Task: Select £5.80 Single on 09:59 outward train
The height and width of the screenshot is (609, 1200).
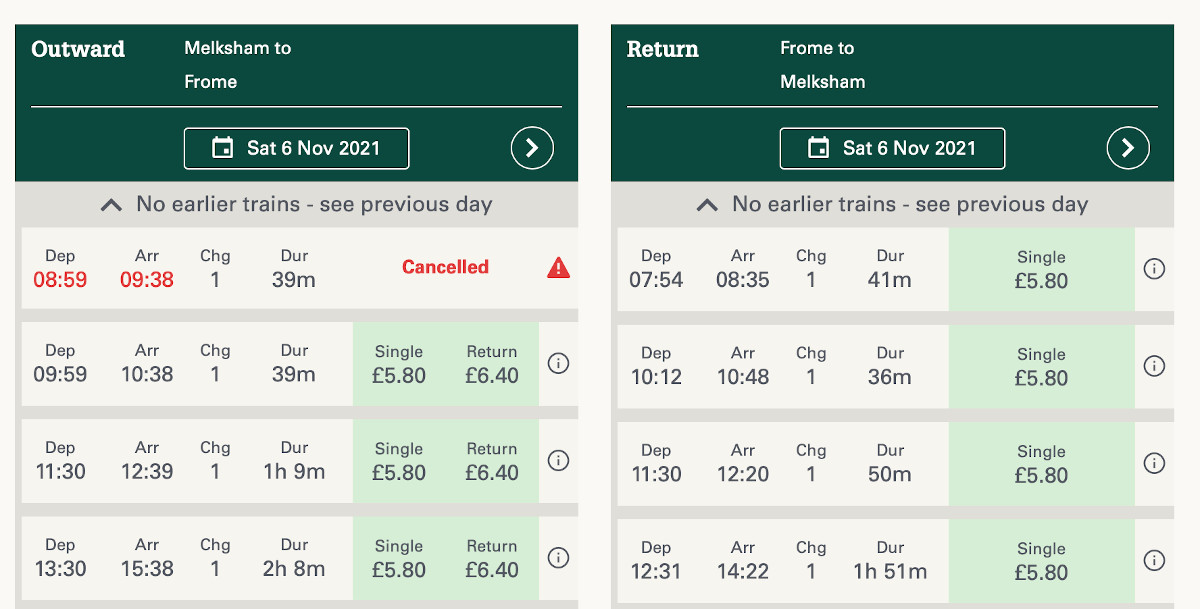Action: coord(399,364)
